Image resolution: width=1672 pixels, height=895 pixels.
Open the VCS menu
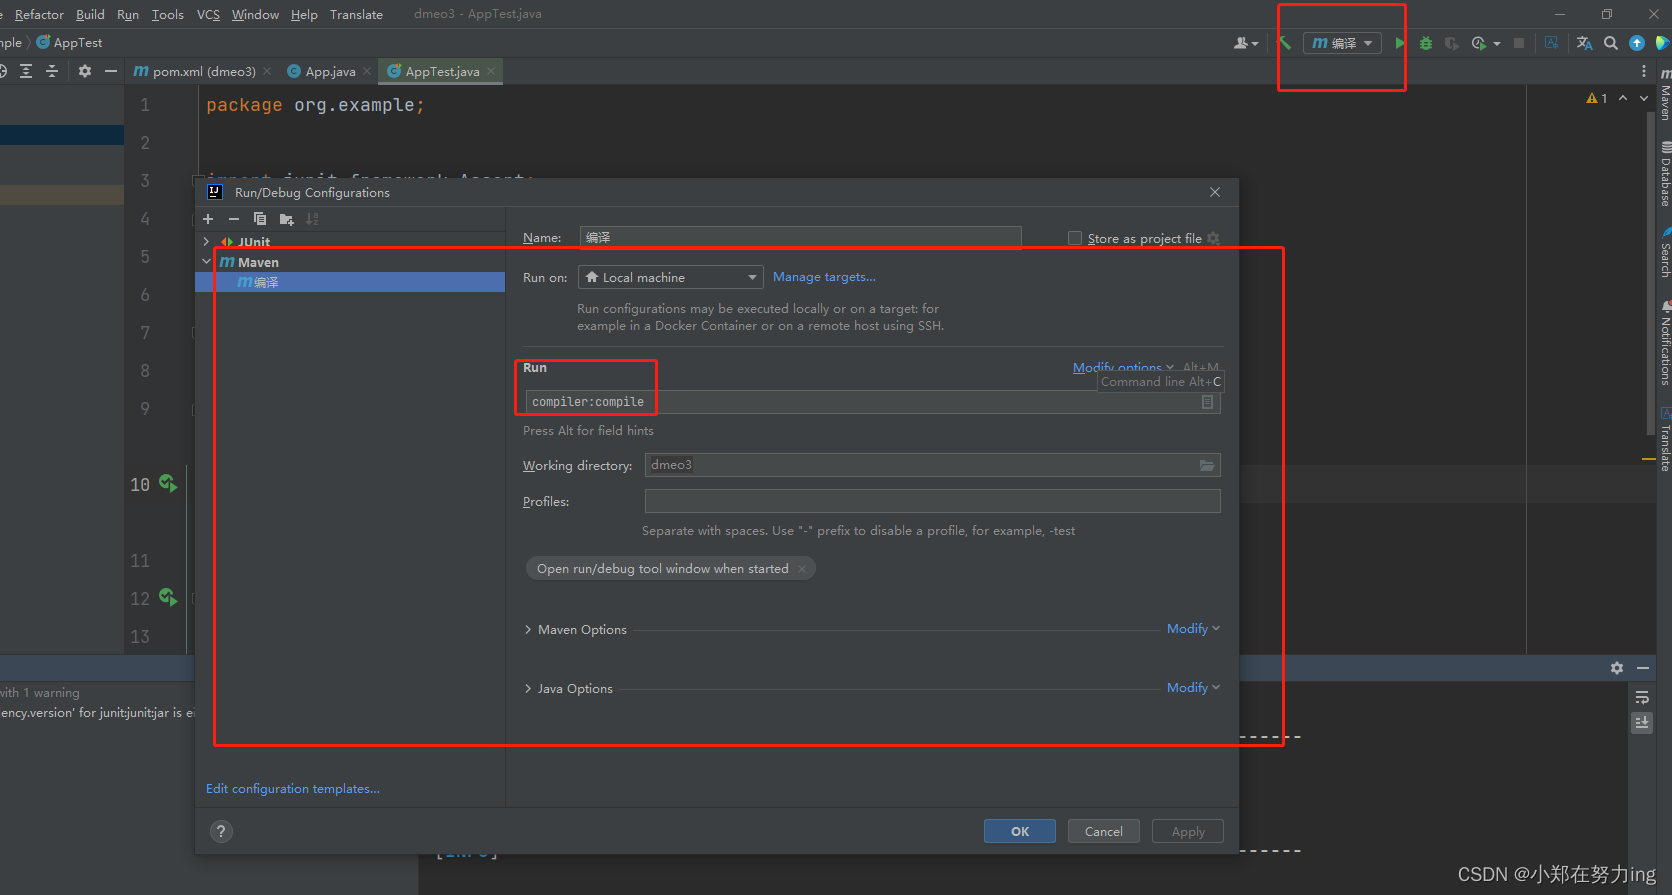point(208,14)
